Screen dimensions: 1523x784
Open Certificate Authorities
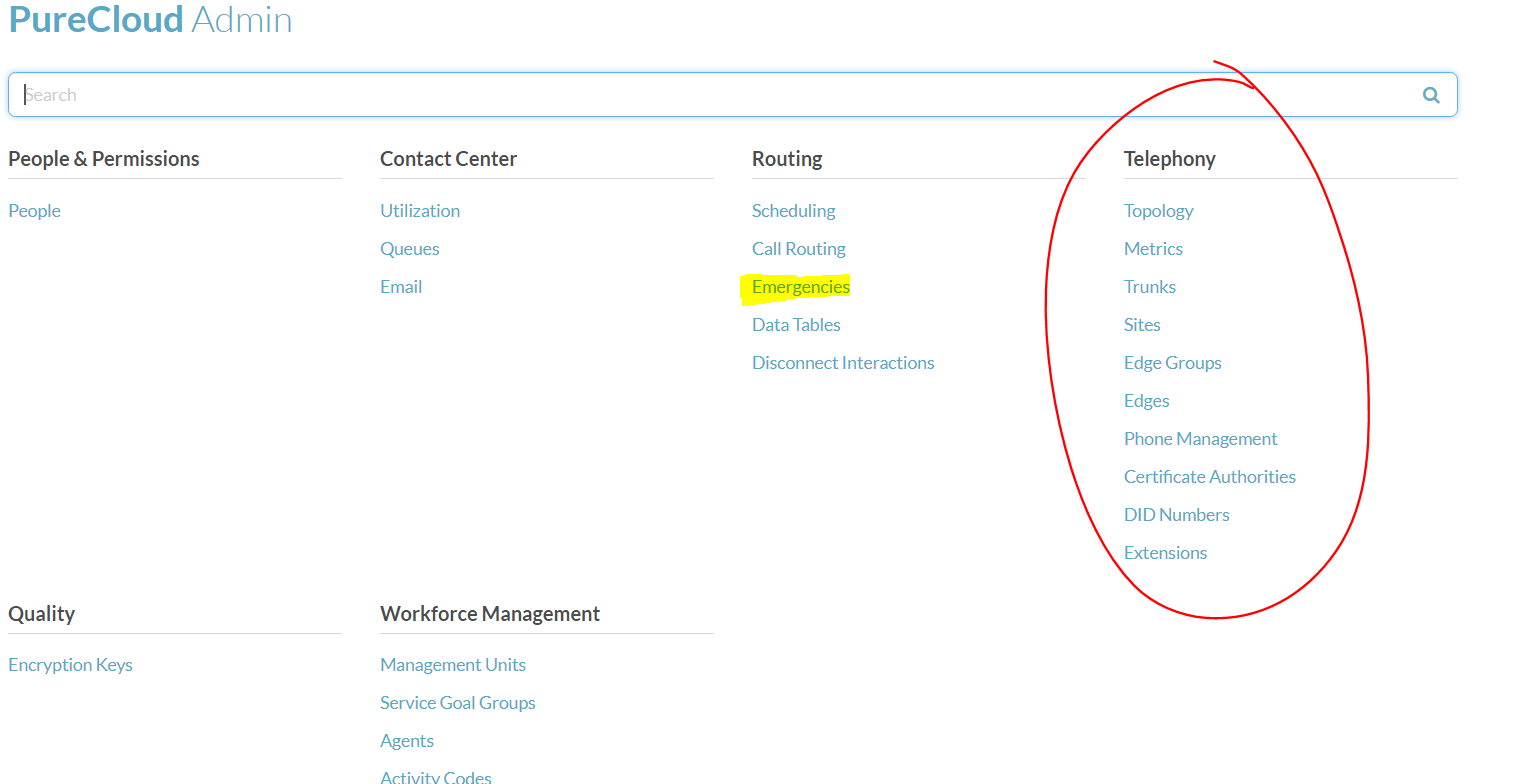pyautogui.click(x=1210, y=477)
